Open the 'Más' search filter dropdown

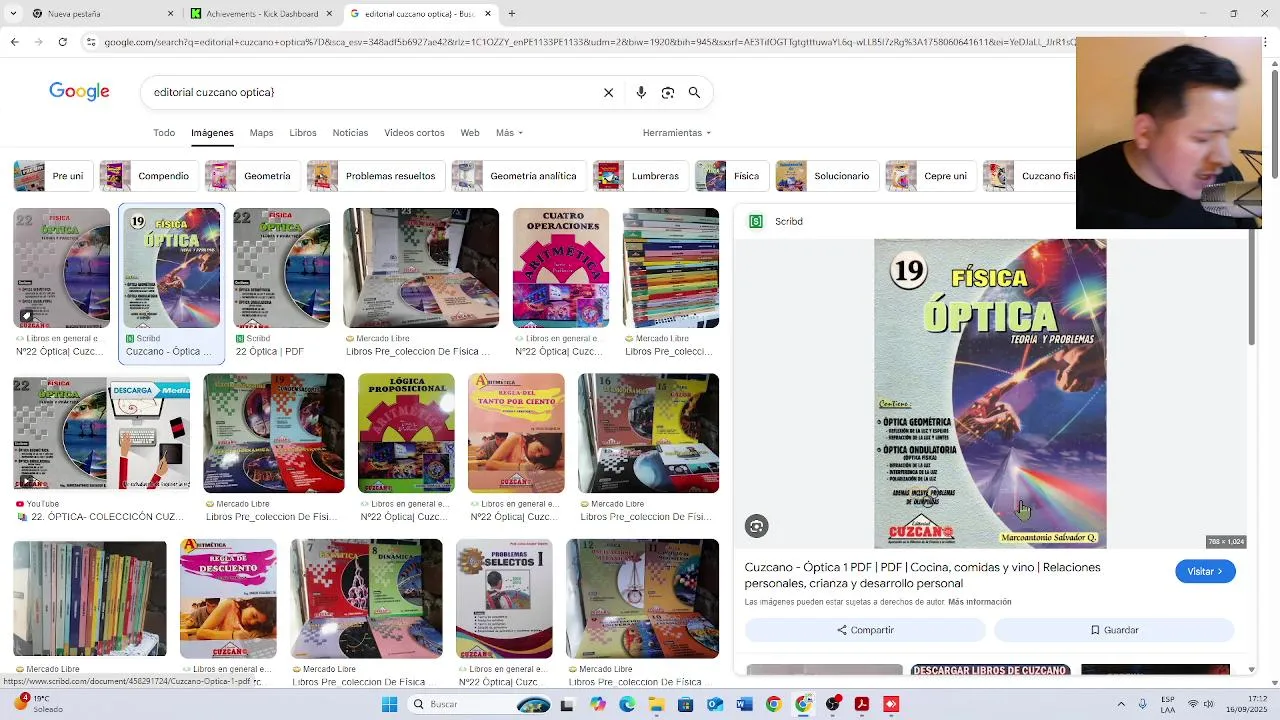[509, 133]
